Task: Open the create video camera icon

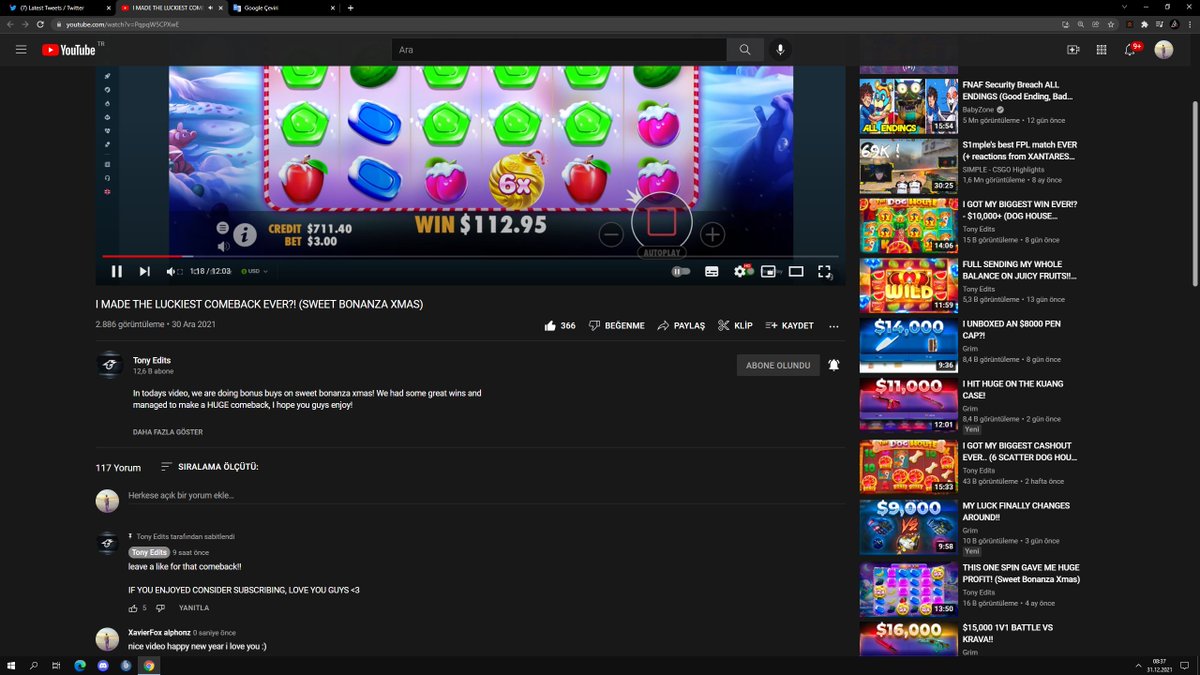Action: point(1073,49)
